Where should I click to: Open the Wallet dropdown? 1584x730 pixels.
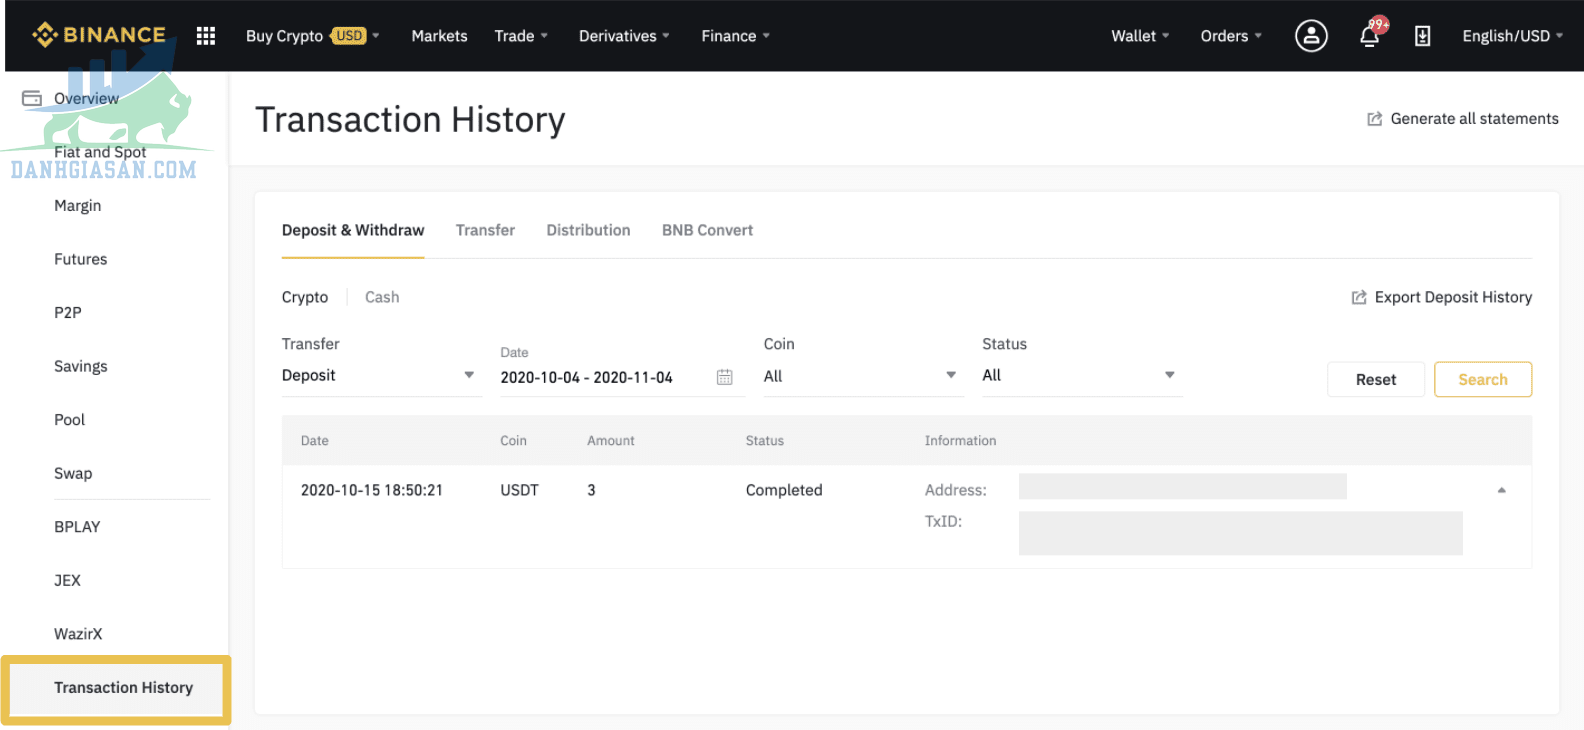coord(1140,36)
